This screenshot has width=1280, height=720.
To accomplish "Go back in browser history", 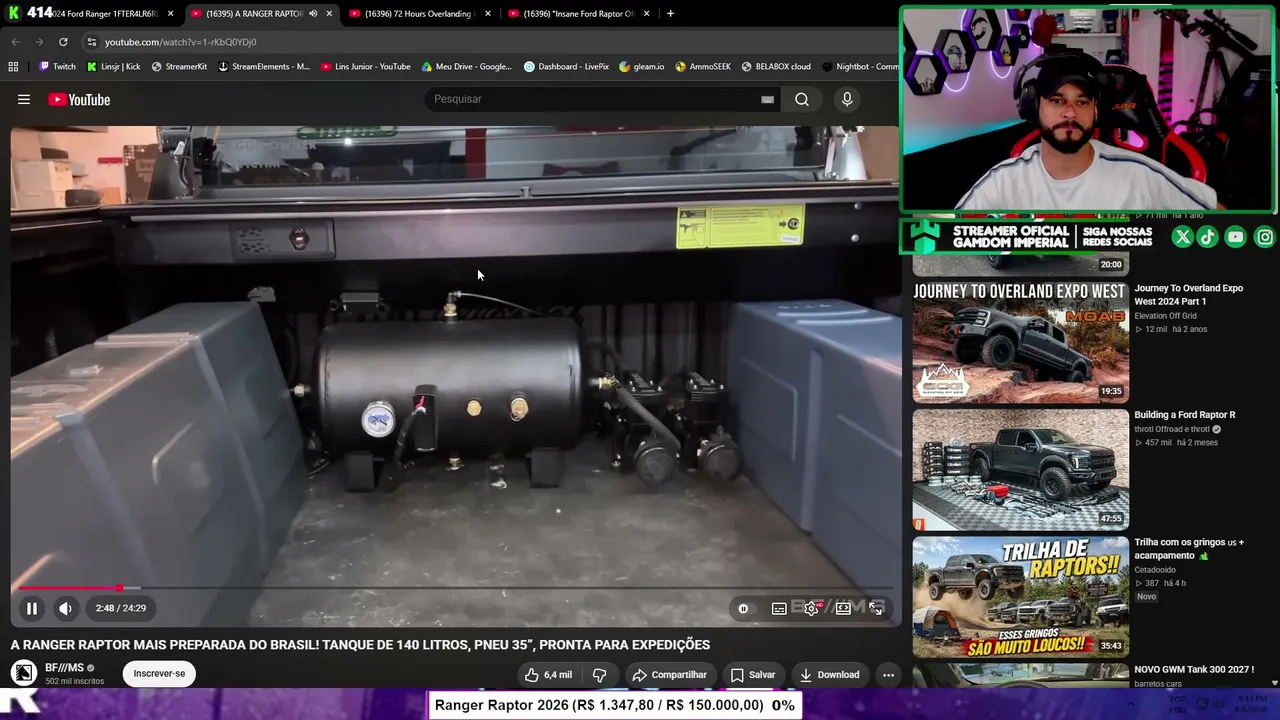I will pyautogui.click(x=15, y=42).
